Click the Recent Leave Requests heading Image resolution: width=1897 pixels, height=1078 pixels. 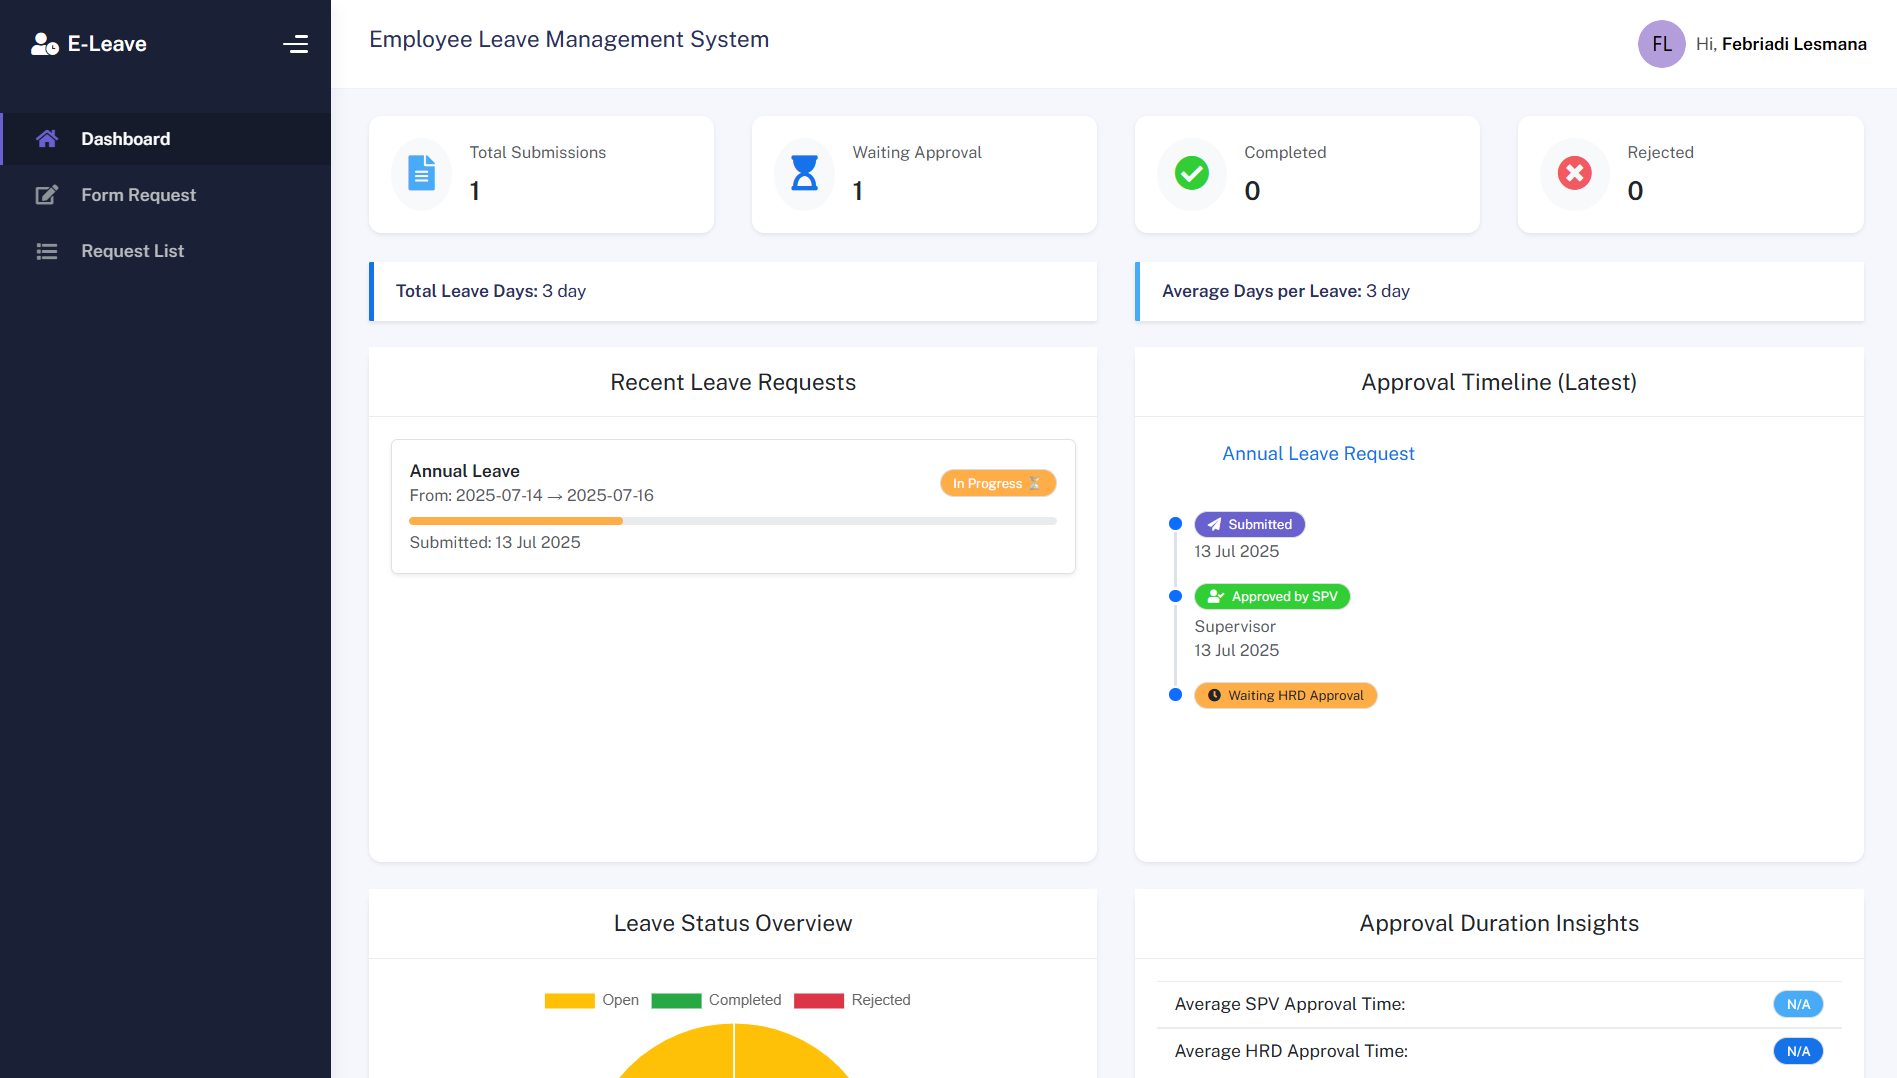(x=733, y=382)
